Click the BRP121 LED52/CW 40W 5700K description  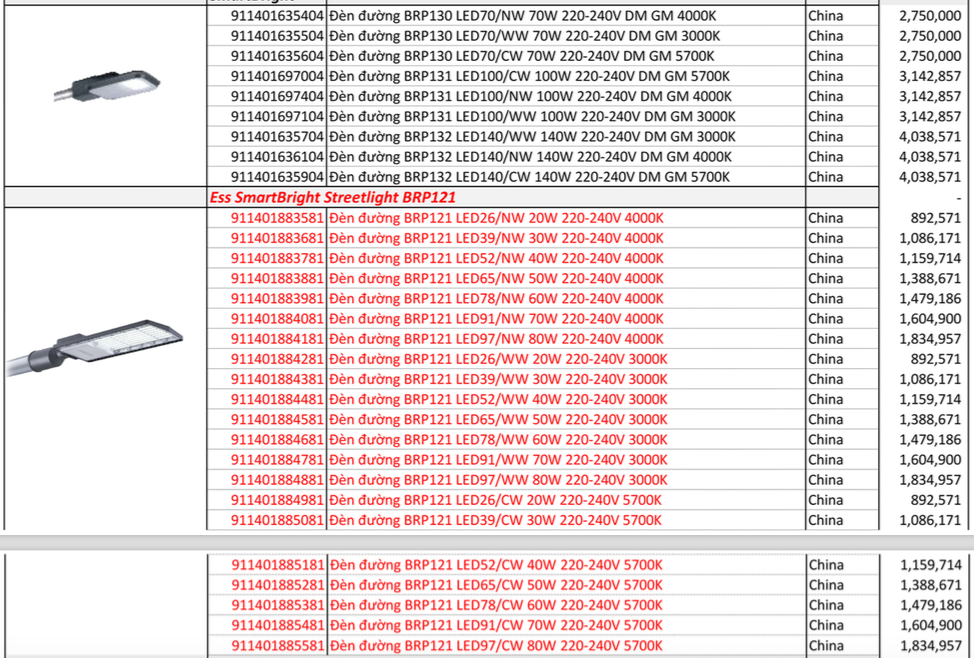point(495,565)
